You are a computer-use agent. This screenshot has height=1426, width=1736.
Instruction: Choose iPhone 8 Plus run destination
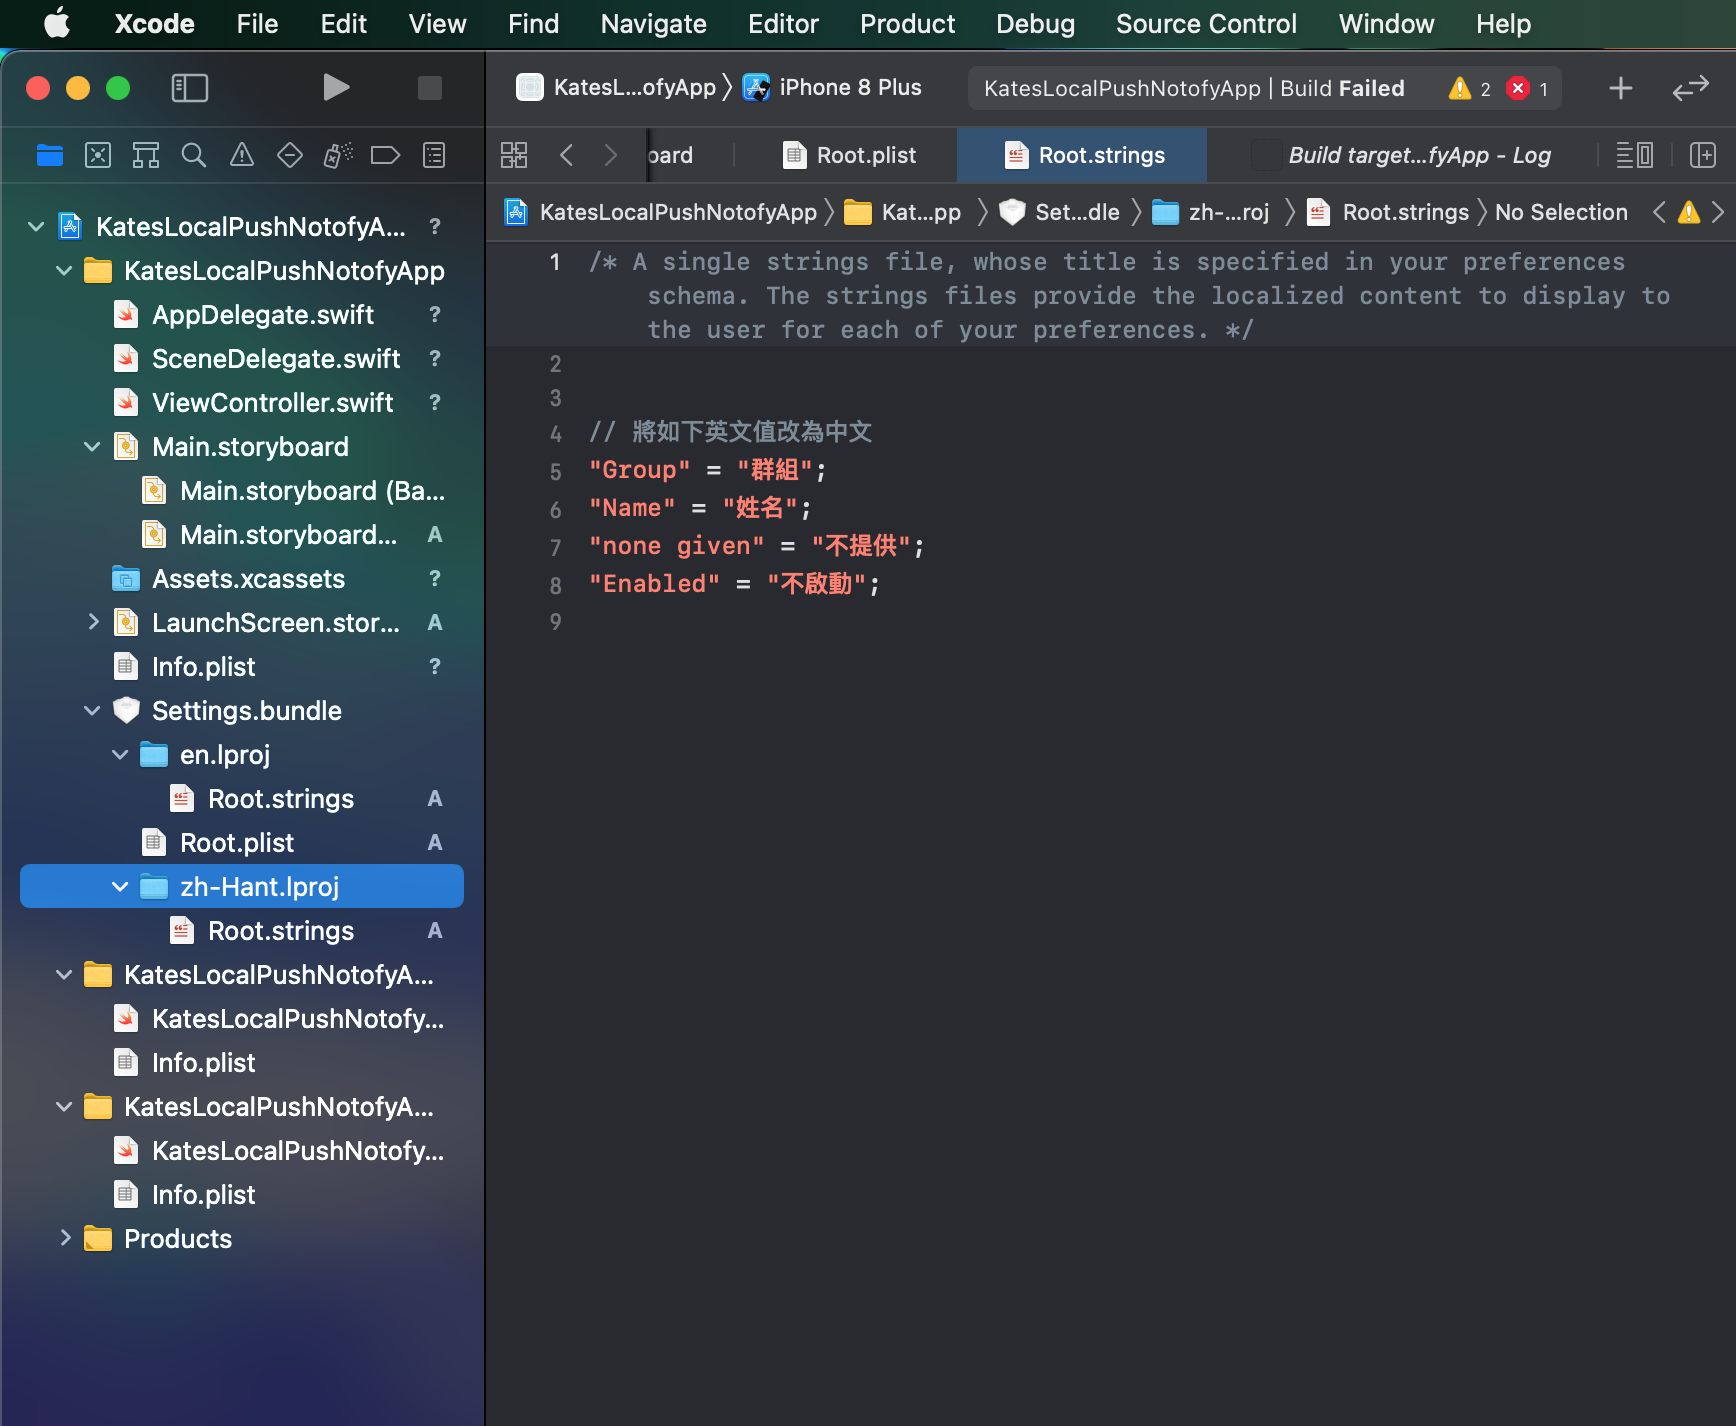832,88
